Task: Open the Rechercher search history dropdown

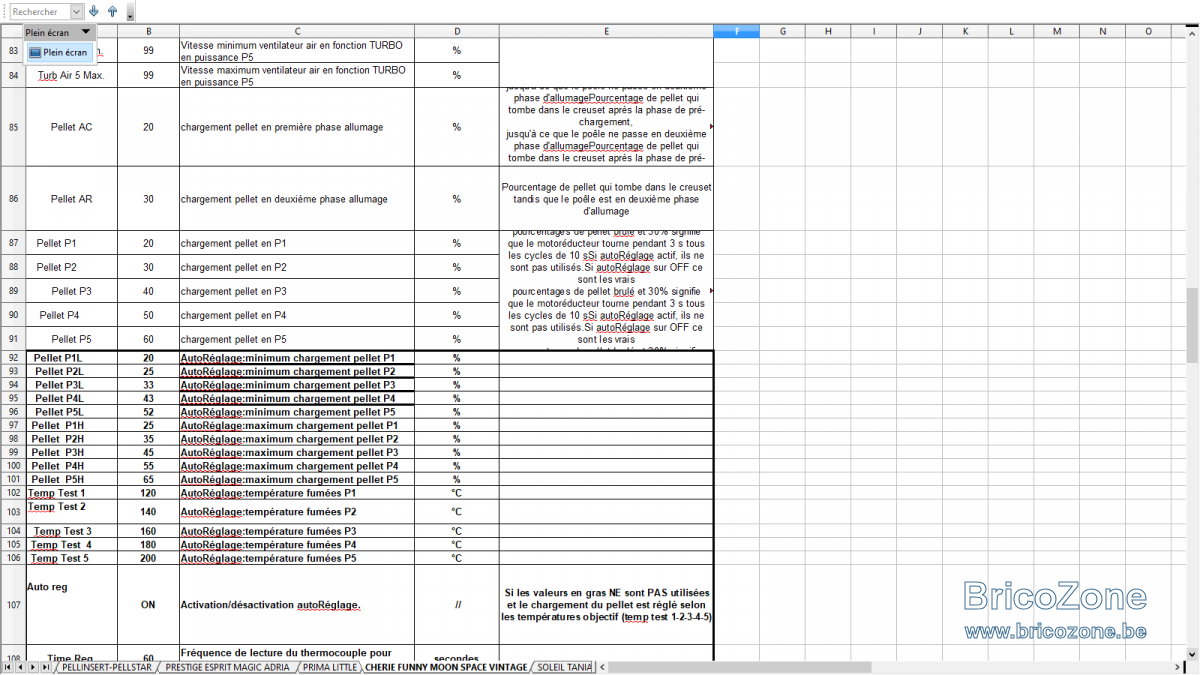Action: [77, 12]
